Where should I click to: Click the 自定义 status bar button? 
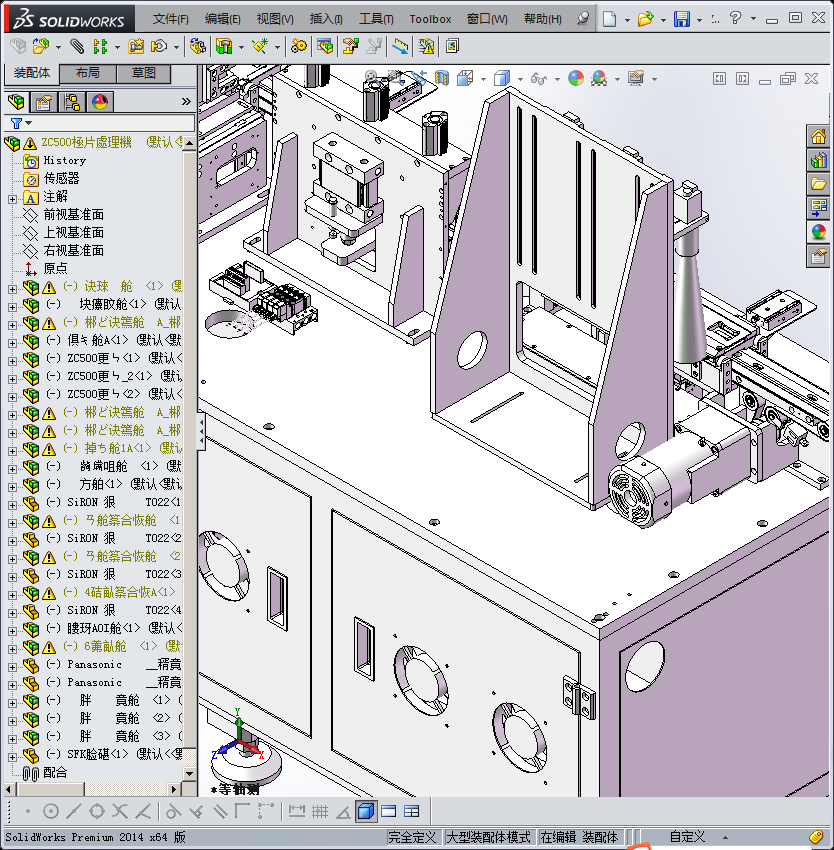(687, 837)
